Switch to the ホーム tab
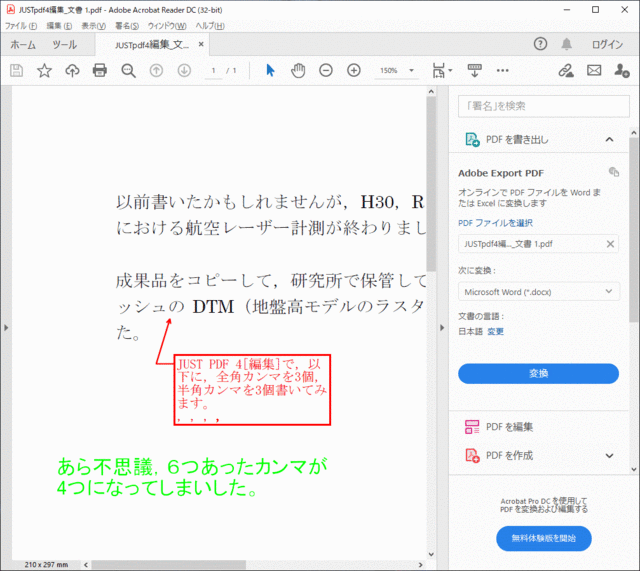 23,44
